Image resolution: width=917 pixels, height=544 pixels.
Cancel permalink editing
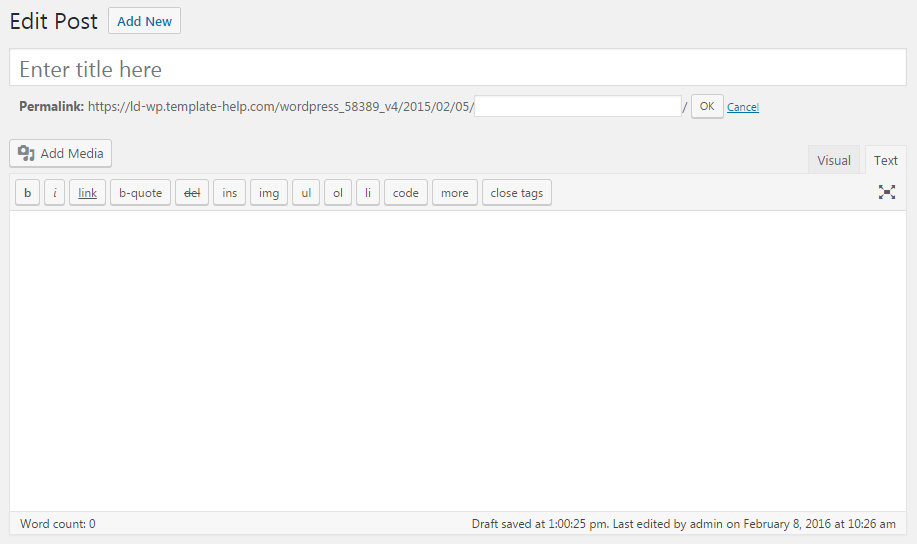[743, 107]
